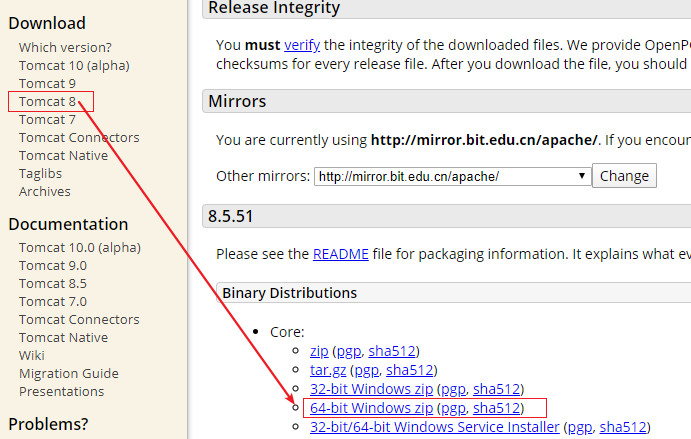Image resolution: width=691 pixels, height=439 pixels.
Task: Expand the Other mirrors dropdown
Action: (x=453, y=176)
